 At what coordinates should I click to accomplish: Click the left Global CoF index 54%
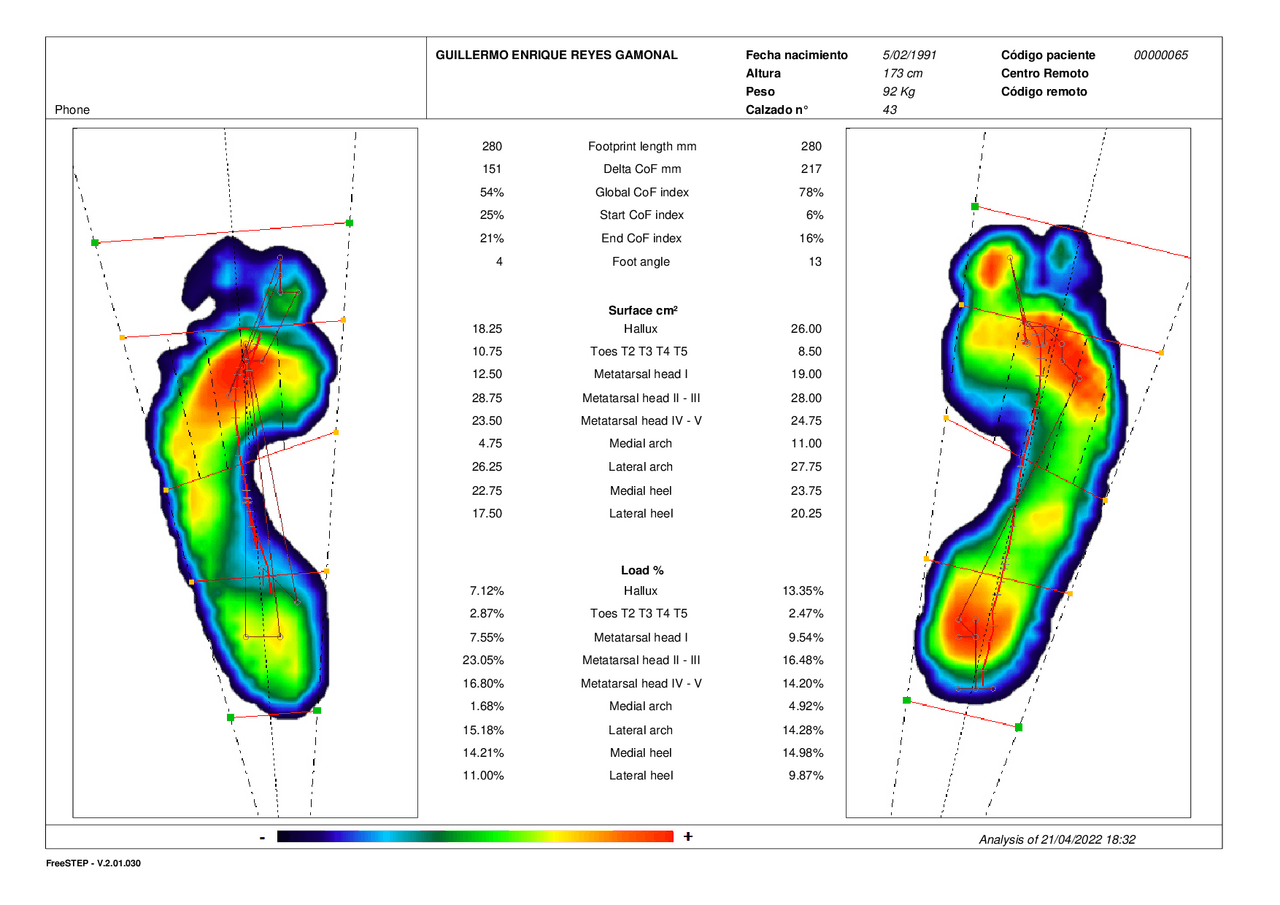pyautogui.click(x=491, y=192)
